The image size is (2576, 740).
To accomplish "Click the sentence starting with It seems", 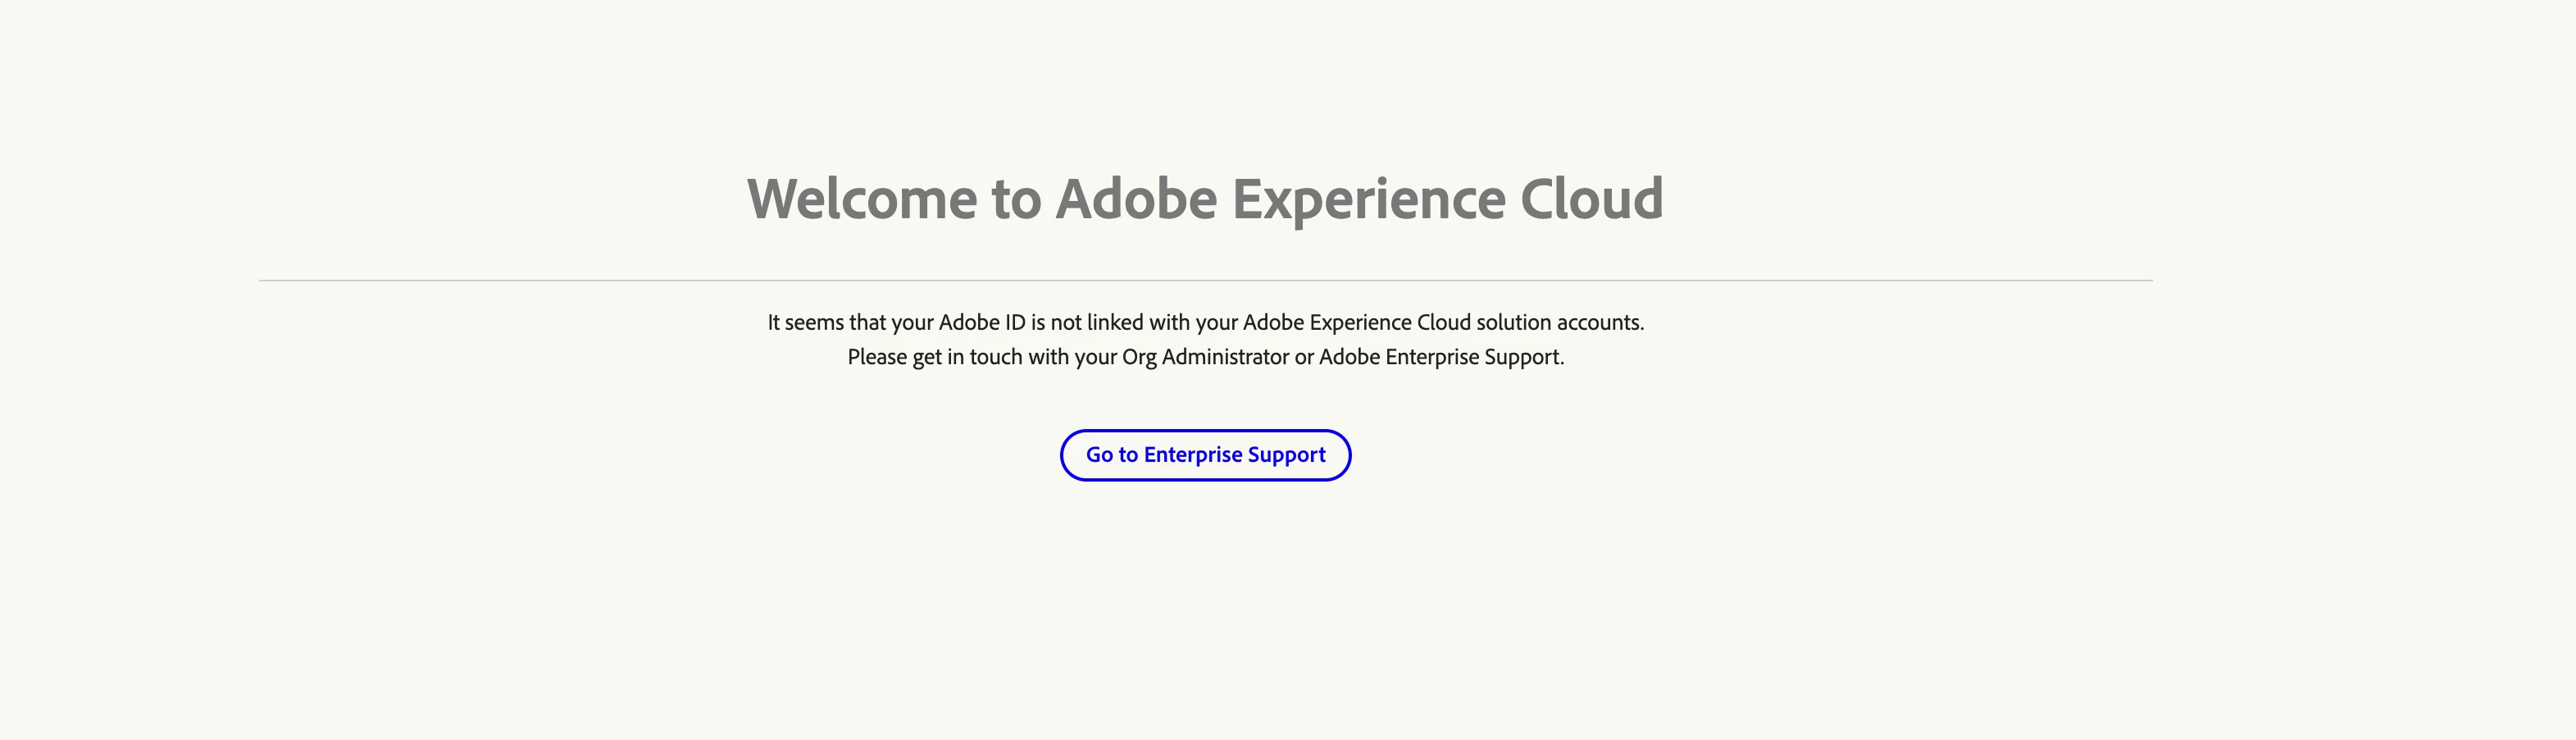I will 1205,323.
